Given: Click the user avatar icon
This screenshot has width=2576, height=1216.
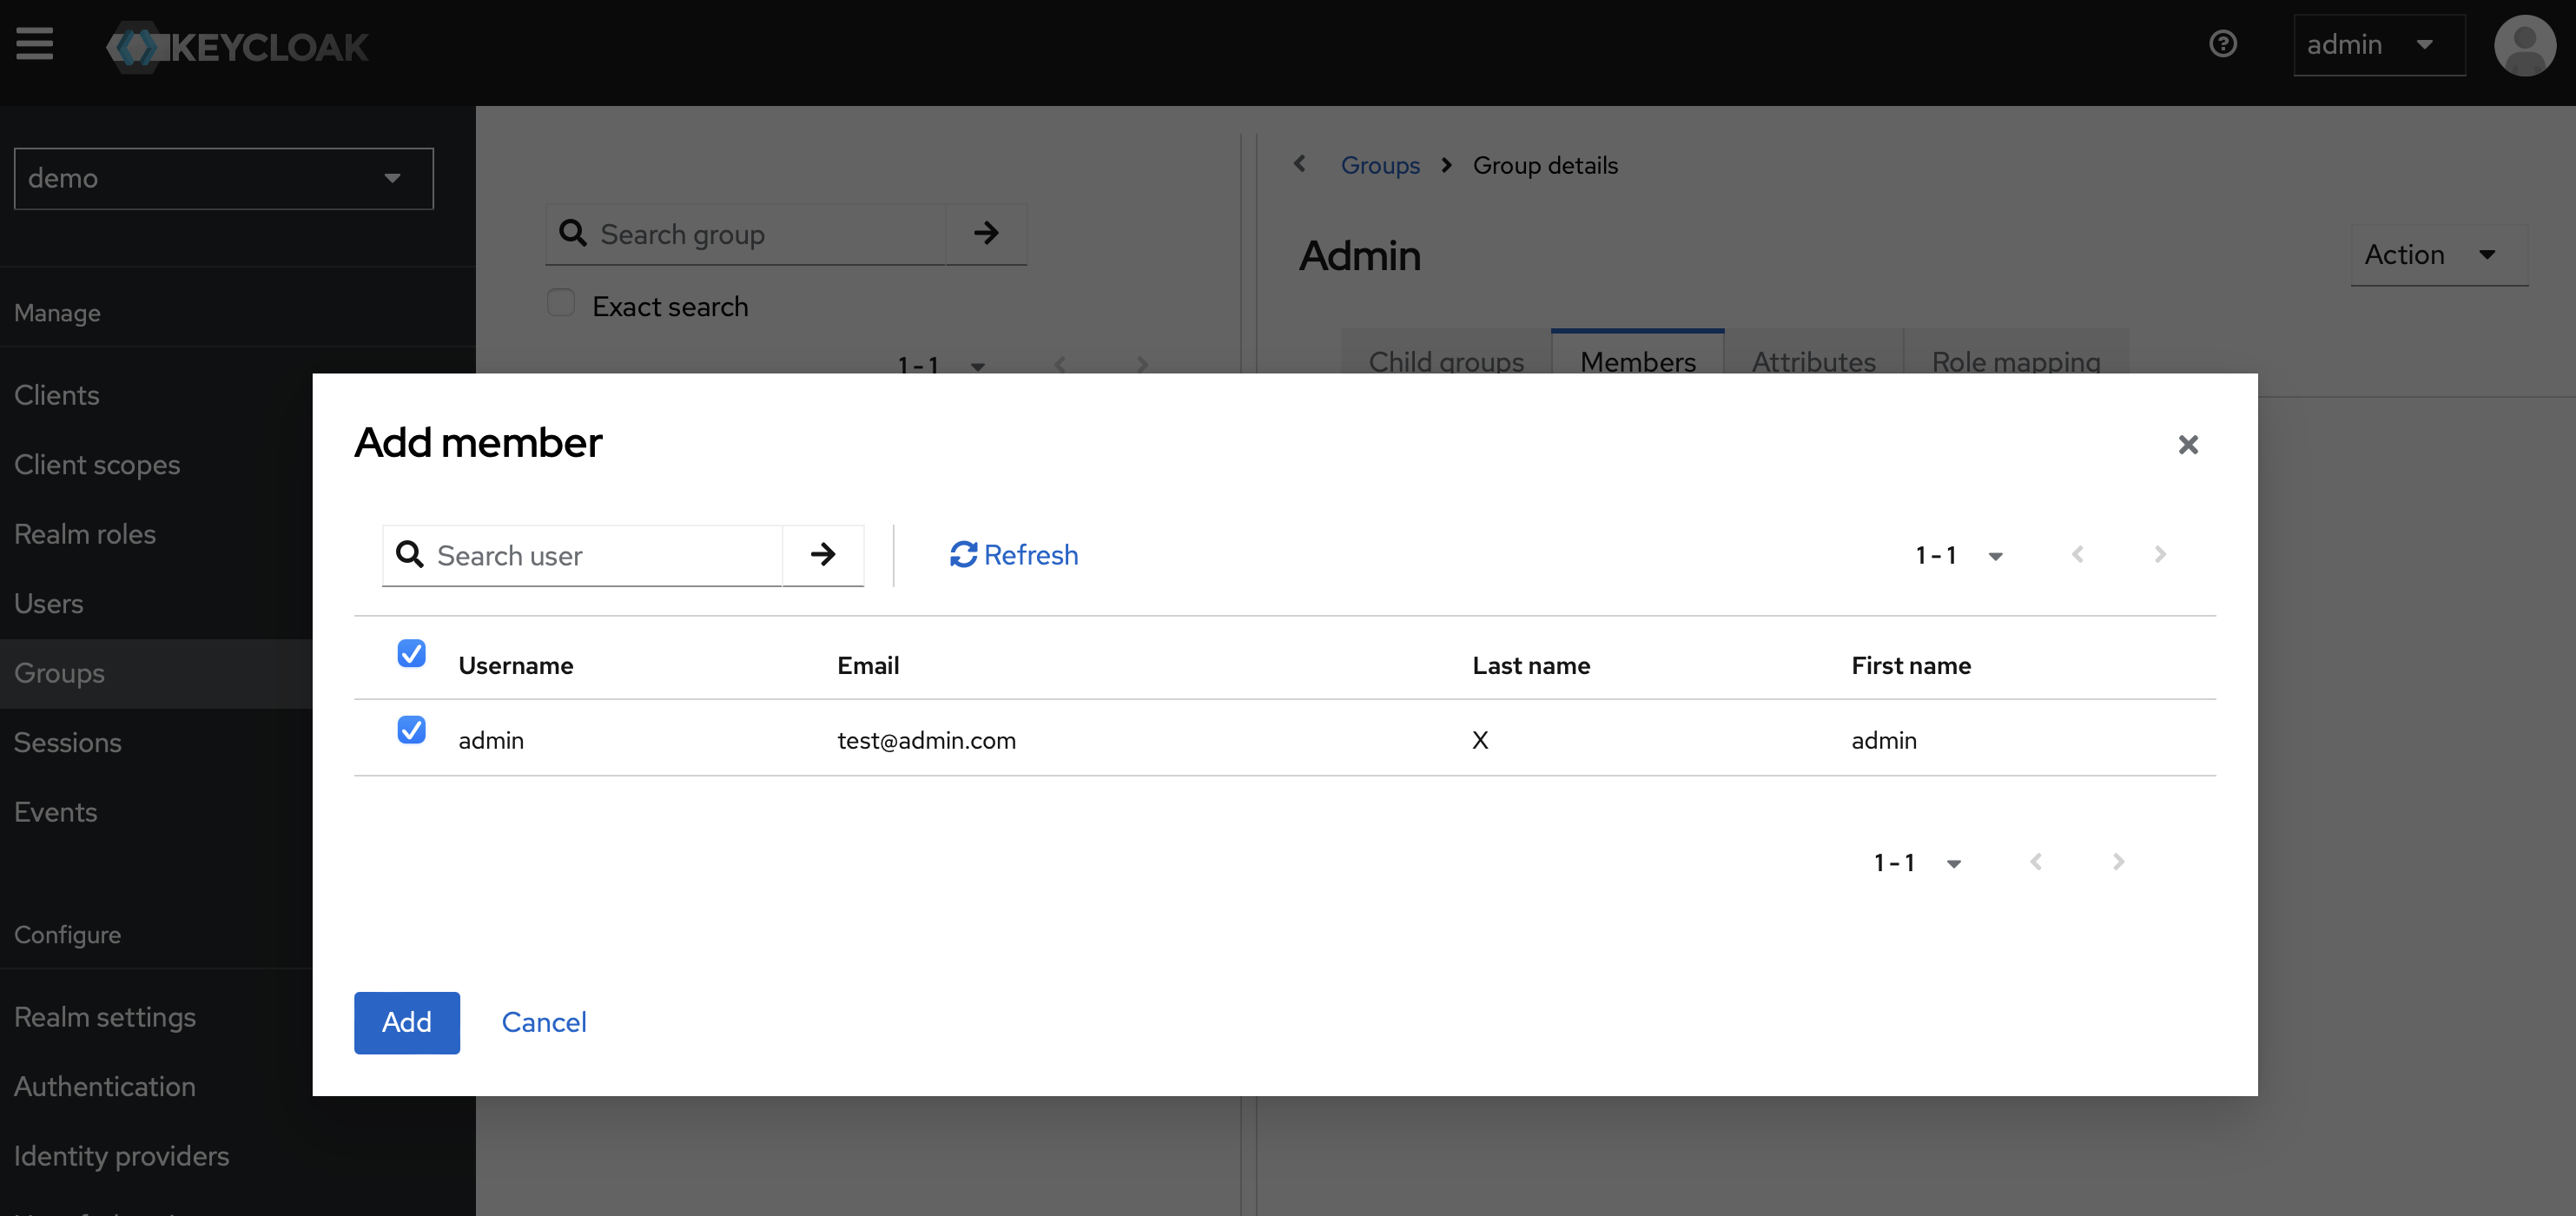Looking at the screenshot, I should click(2524, 45).
